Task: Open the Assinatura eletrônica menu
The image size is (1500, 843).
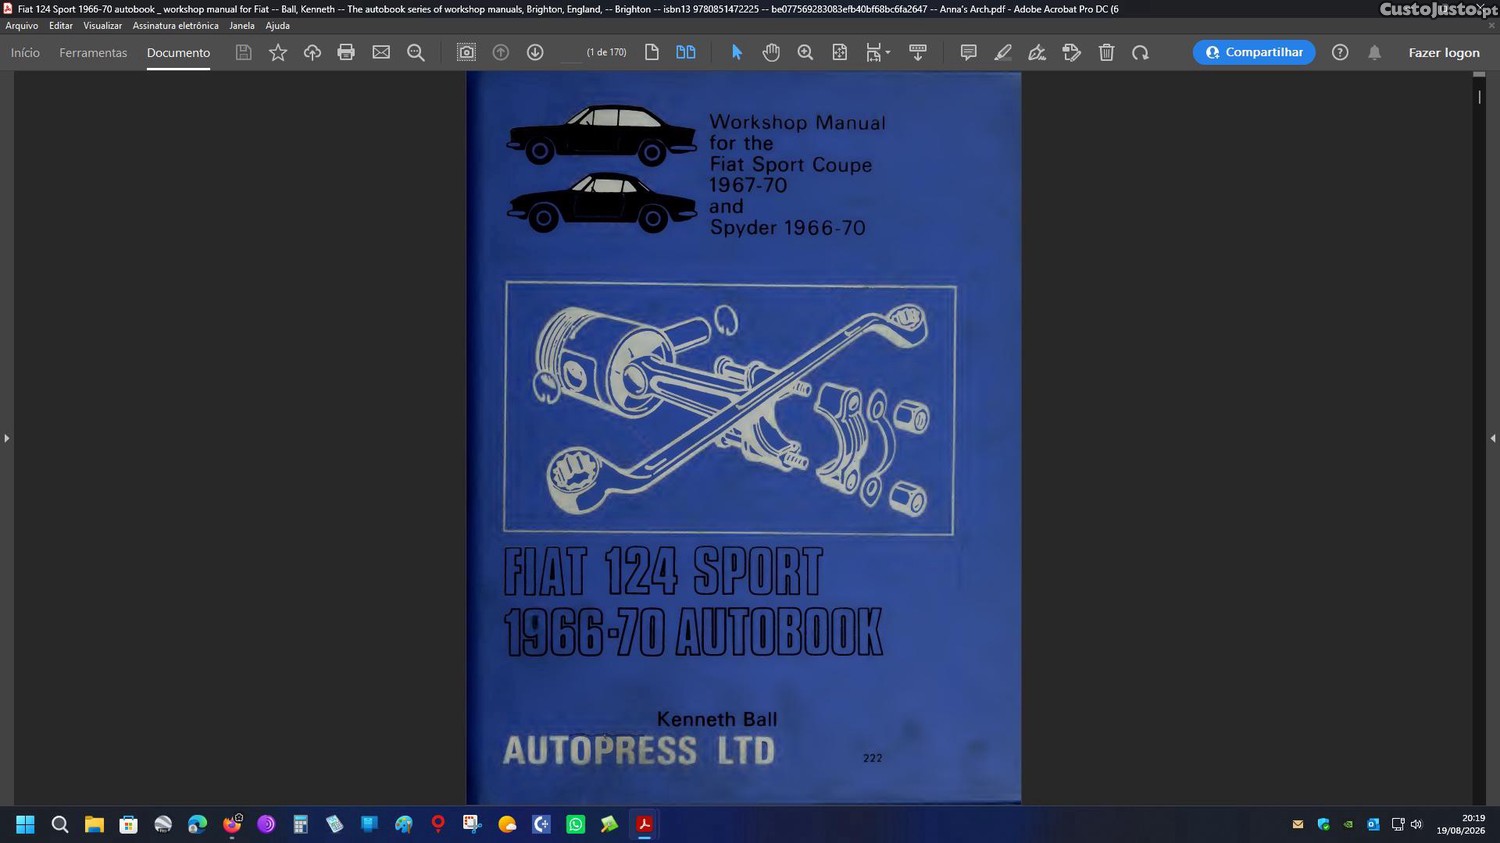Action: pyautogui.click(x=175, y=26)
